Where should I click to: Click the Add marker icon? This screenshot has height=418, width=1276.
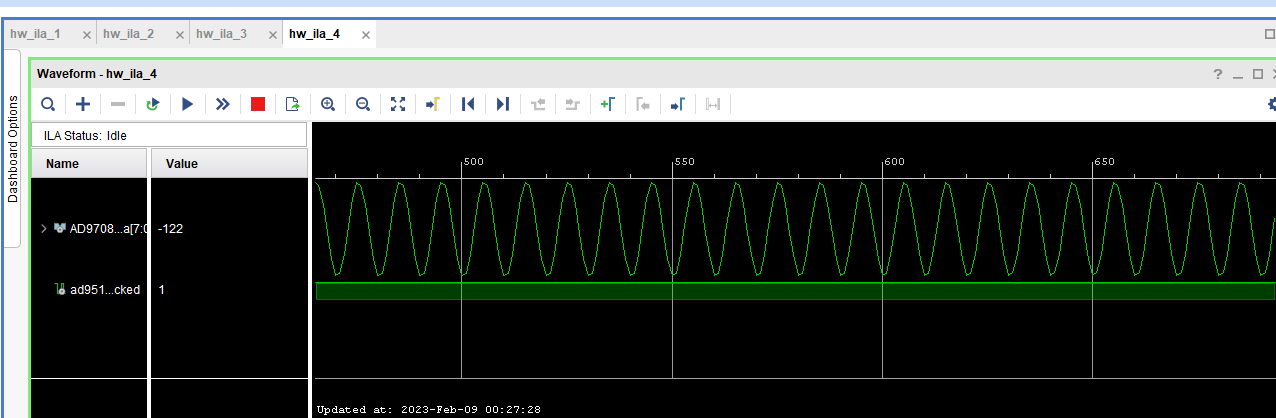607,104
